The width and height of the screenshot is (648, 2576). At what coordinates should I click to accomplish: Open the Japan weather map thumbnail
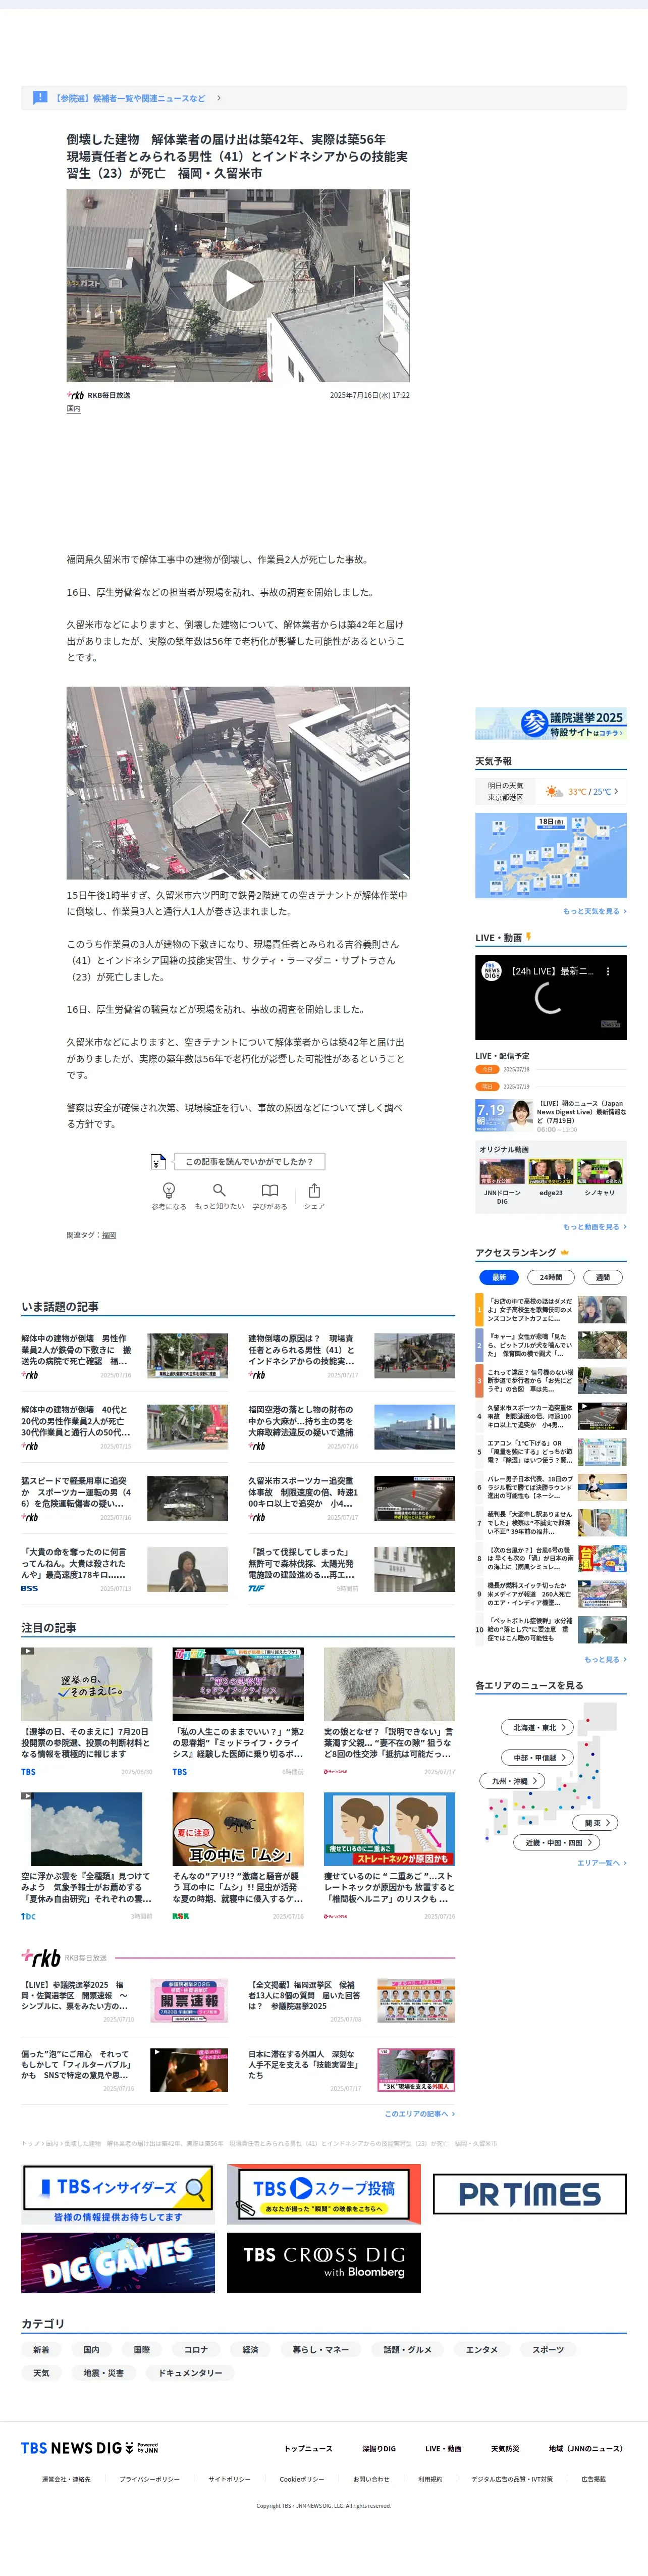[x=551, y=856]
